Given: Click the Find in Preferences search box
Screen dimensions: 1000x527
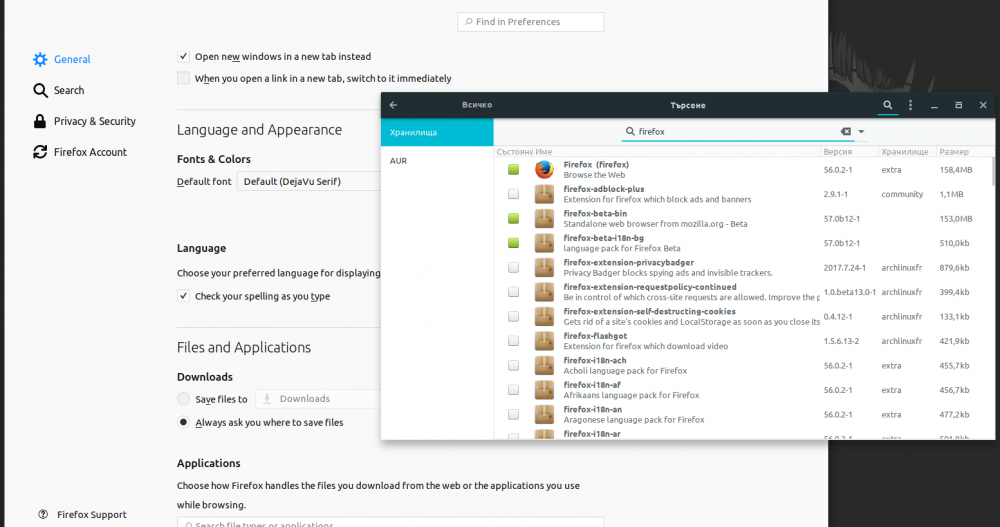Looking at the screenshot, I should [531, 22].
